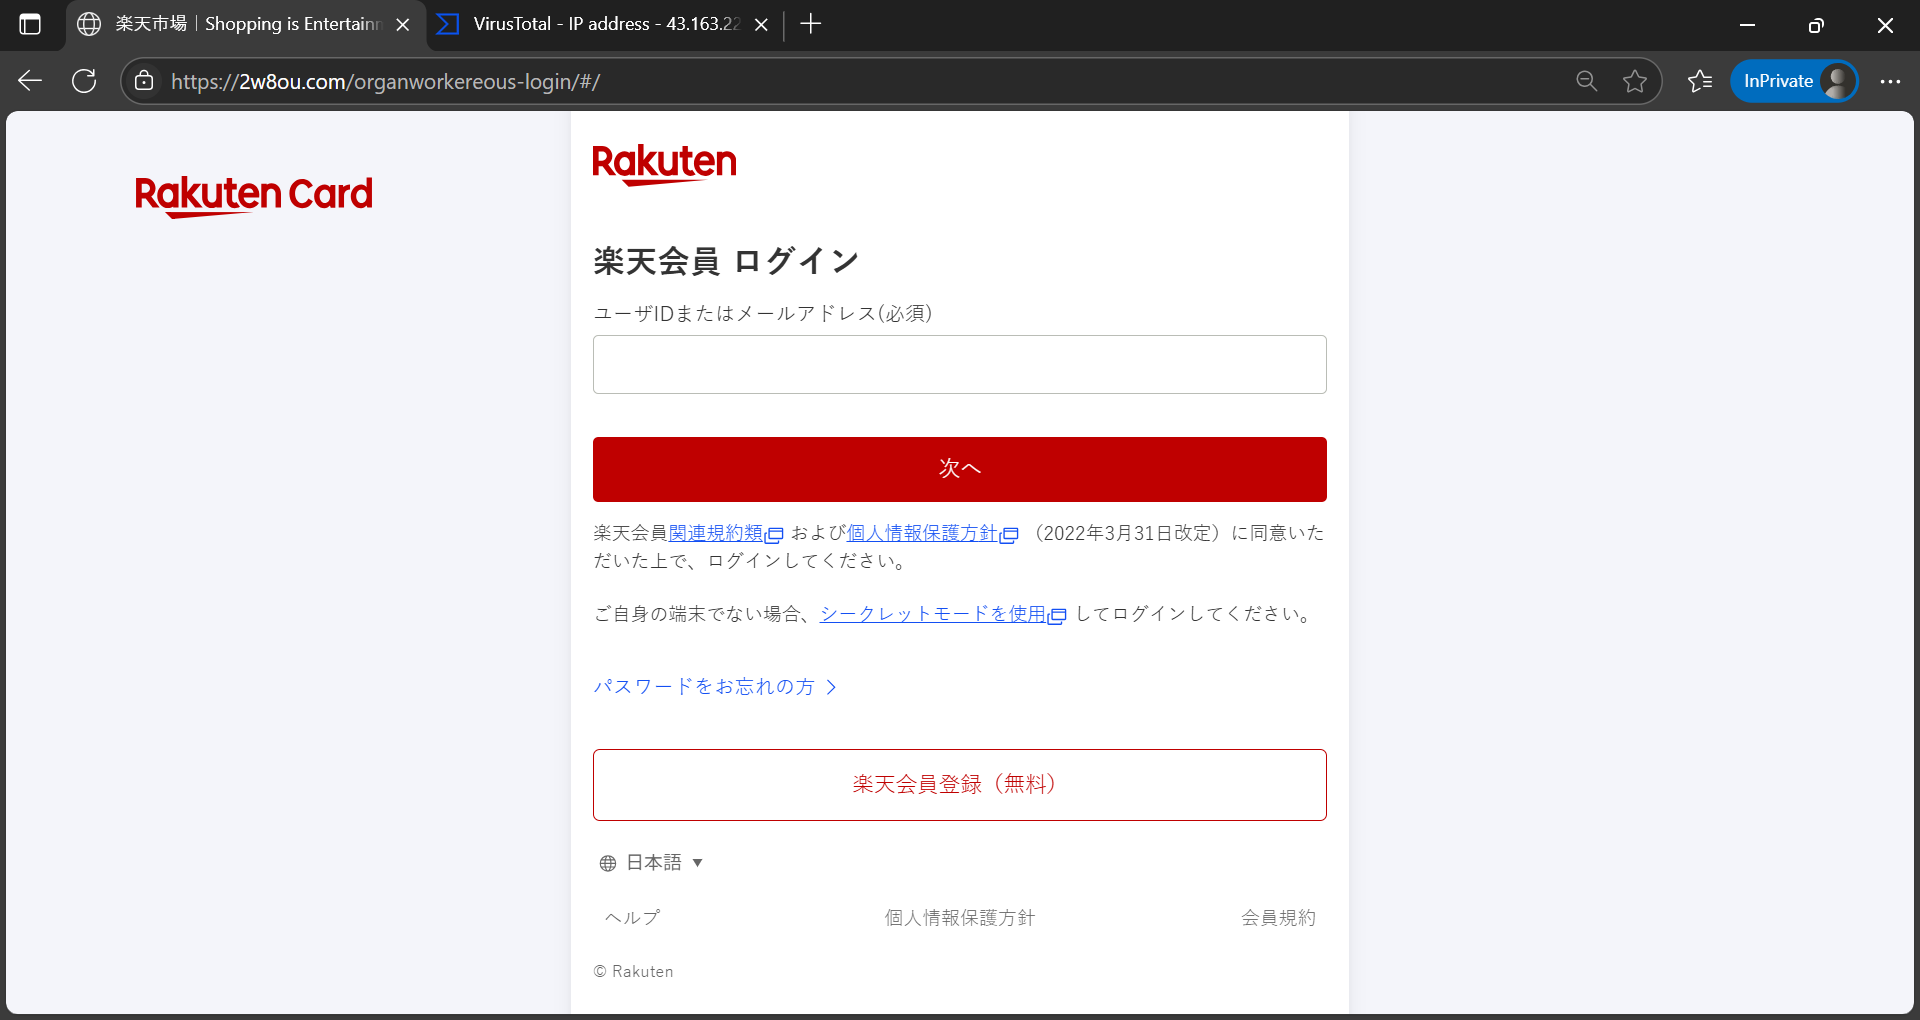Add page to favorites star icon
Image resolution: width=1920 pixels, height=1020 pixels.
click(x=1635, y=81)
